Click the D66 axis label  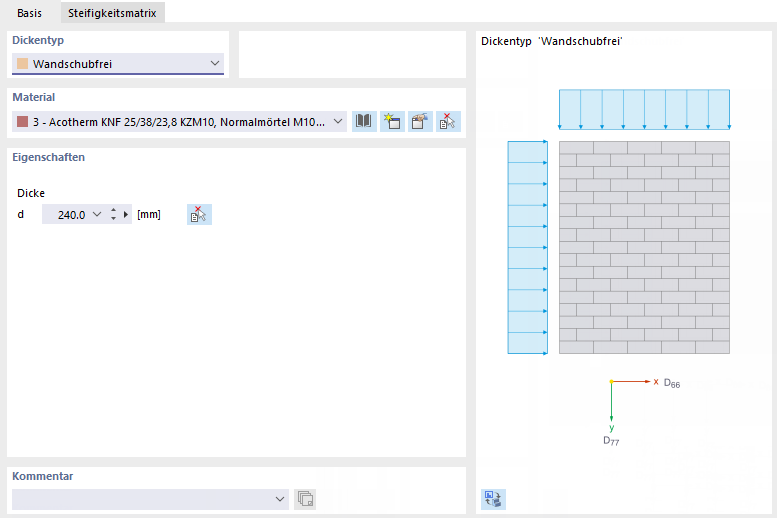(672, 383)
